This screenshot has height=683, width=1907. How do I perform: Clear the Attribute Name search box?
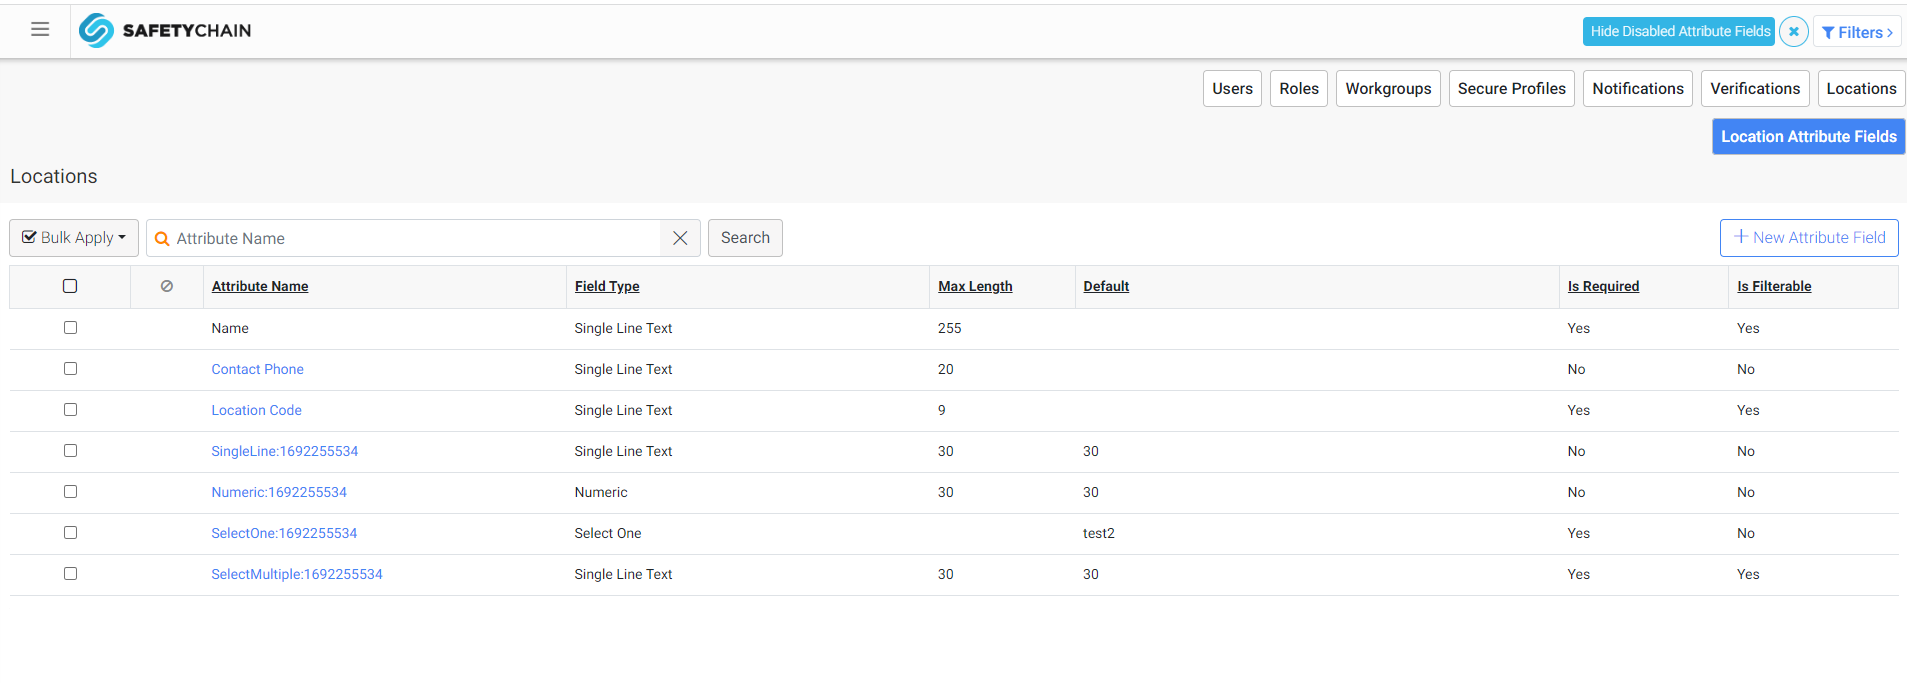[x=680, y=238]
